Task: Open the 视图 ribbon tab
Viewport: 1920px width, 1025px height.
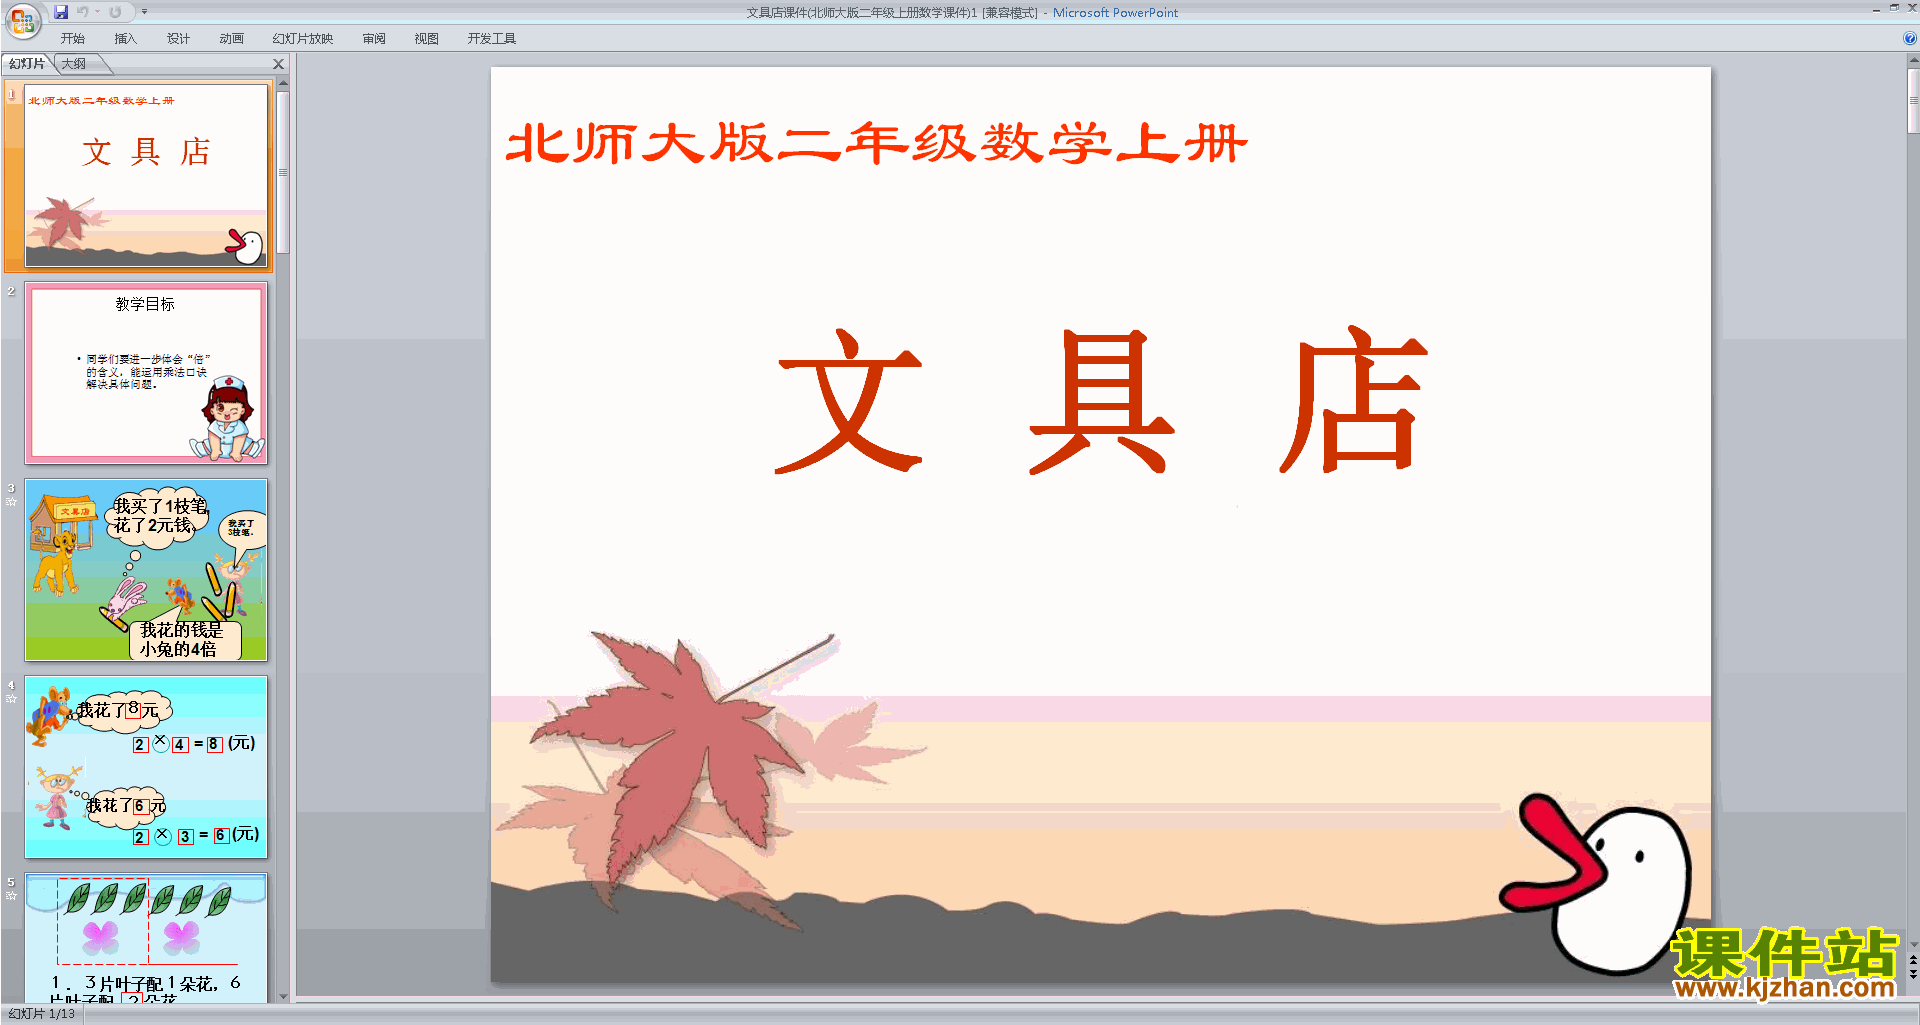Action: [427, 39]
